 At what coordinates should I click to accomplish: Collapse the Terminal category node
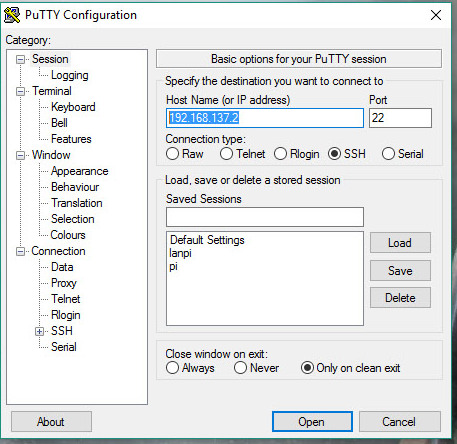20,91
